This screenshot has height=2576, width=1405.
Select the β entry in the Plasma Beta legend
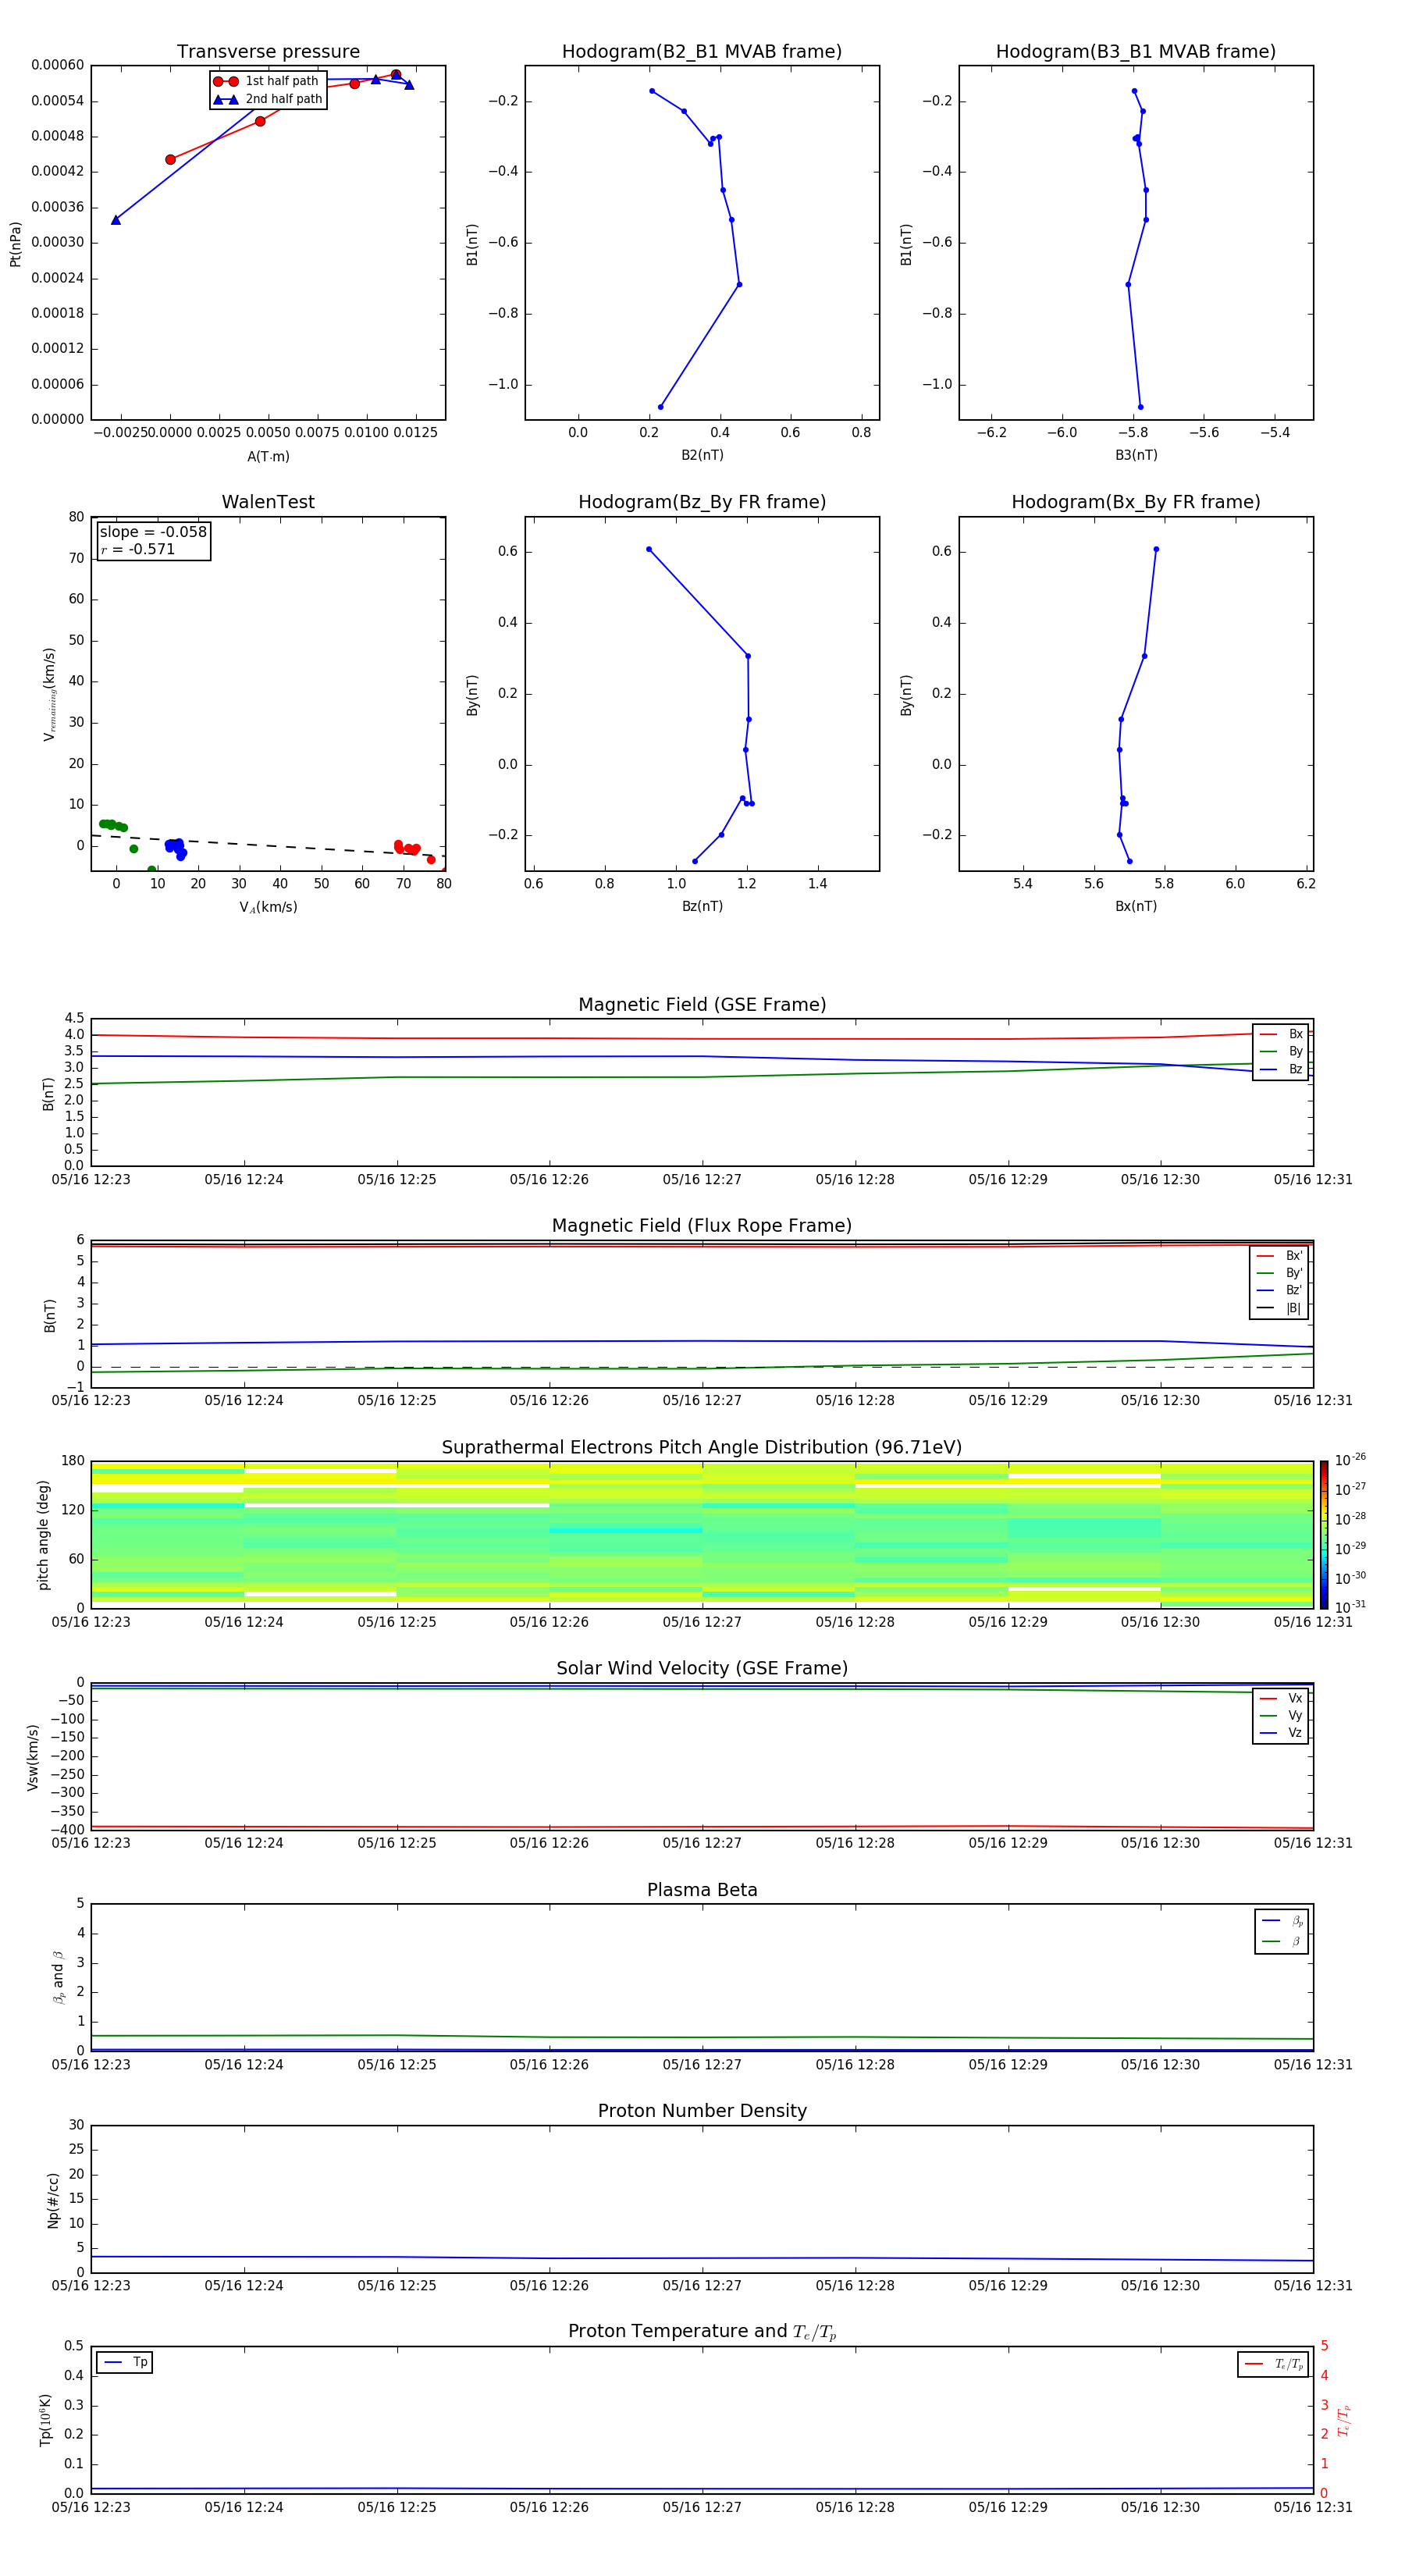click(1282, 1942)
